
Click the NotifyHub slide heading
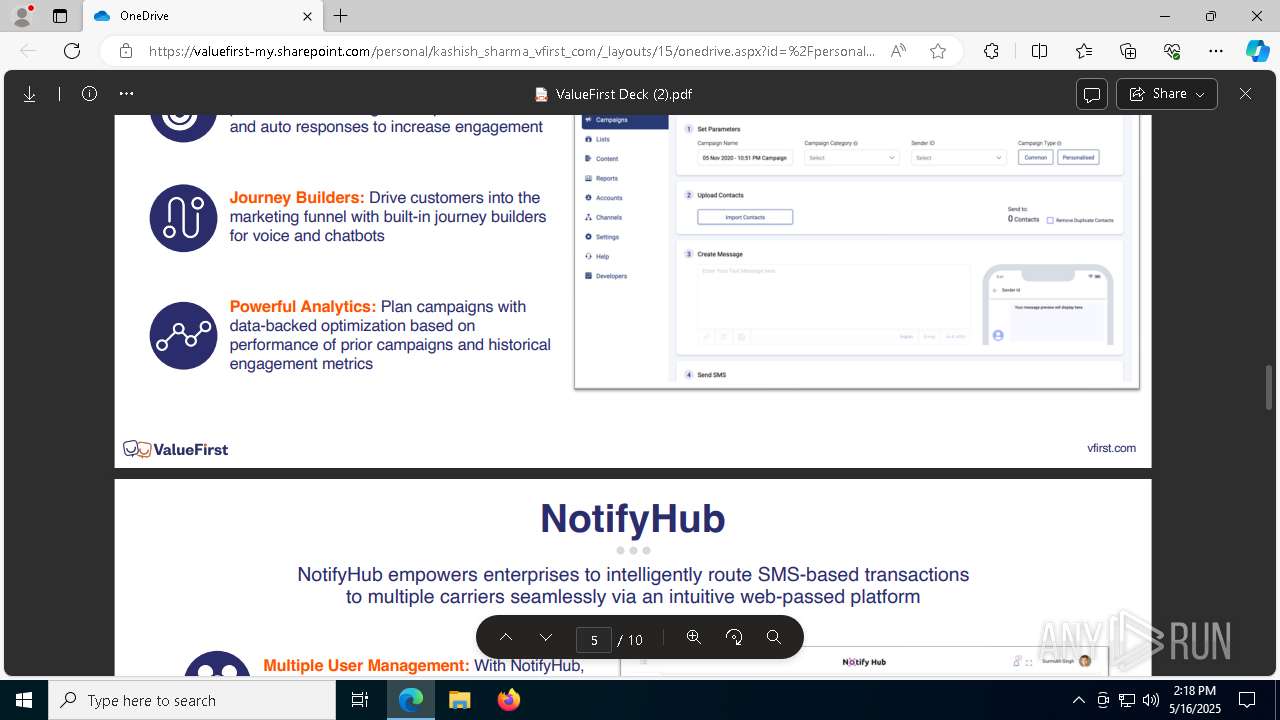633,519
